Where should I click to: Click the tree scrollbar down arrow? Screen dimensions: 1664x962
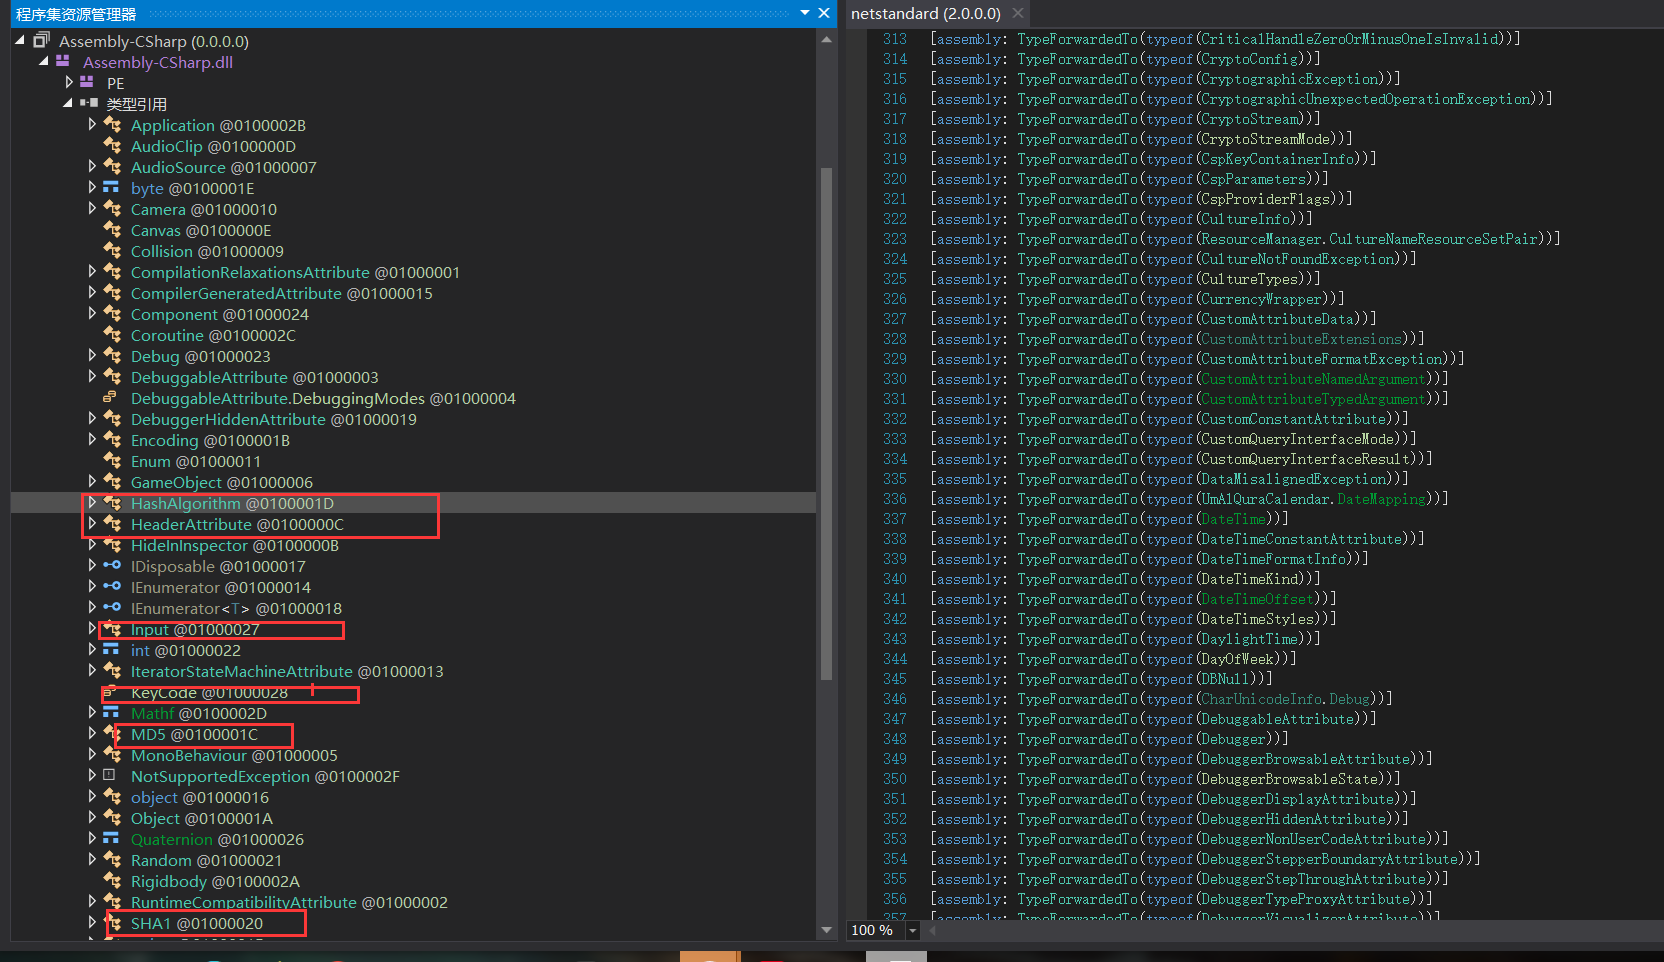[x=826, y=930]
